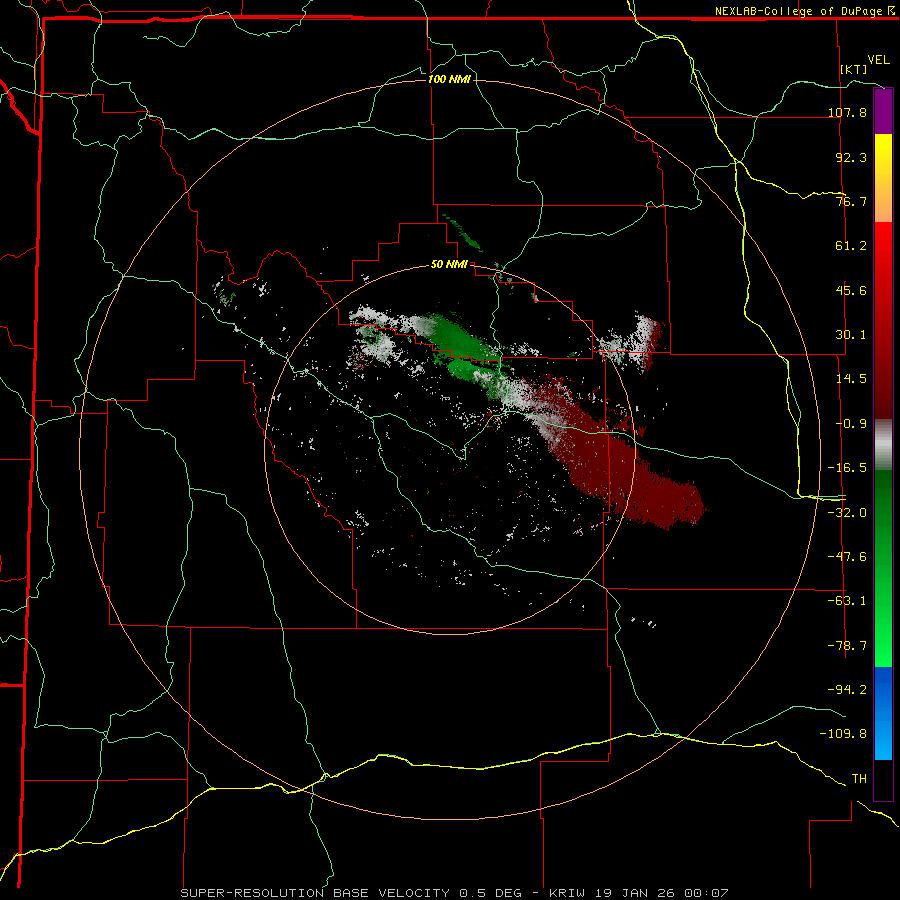The image size is (900, 900).
Task: Click the 50 NMI range ring label
Action: [x=449, y=265]
